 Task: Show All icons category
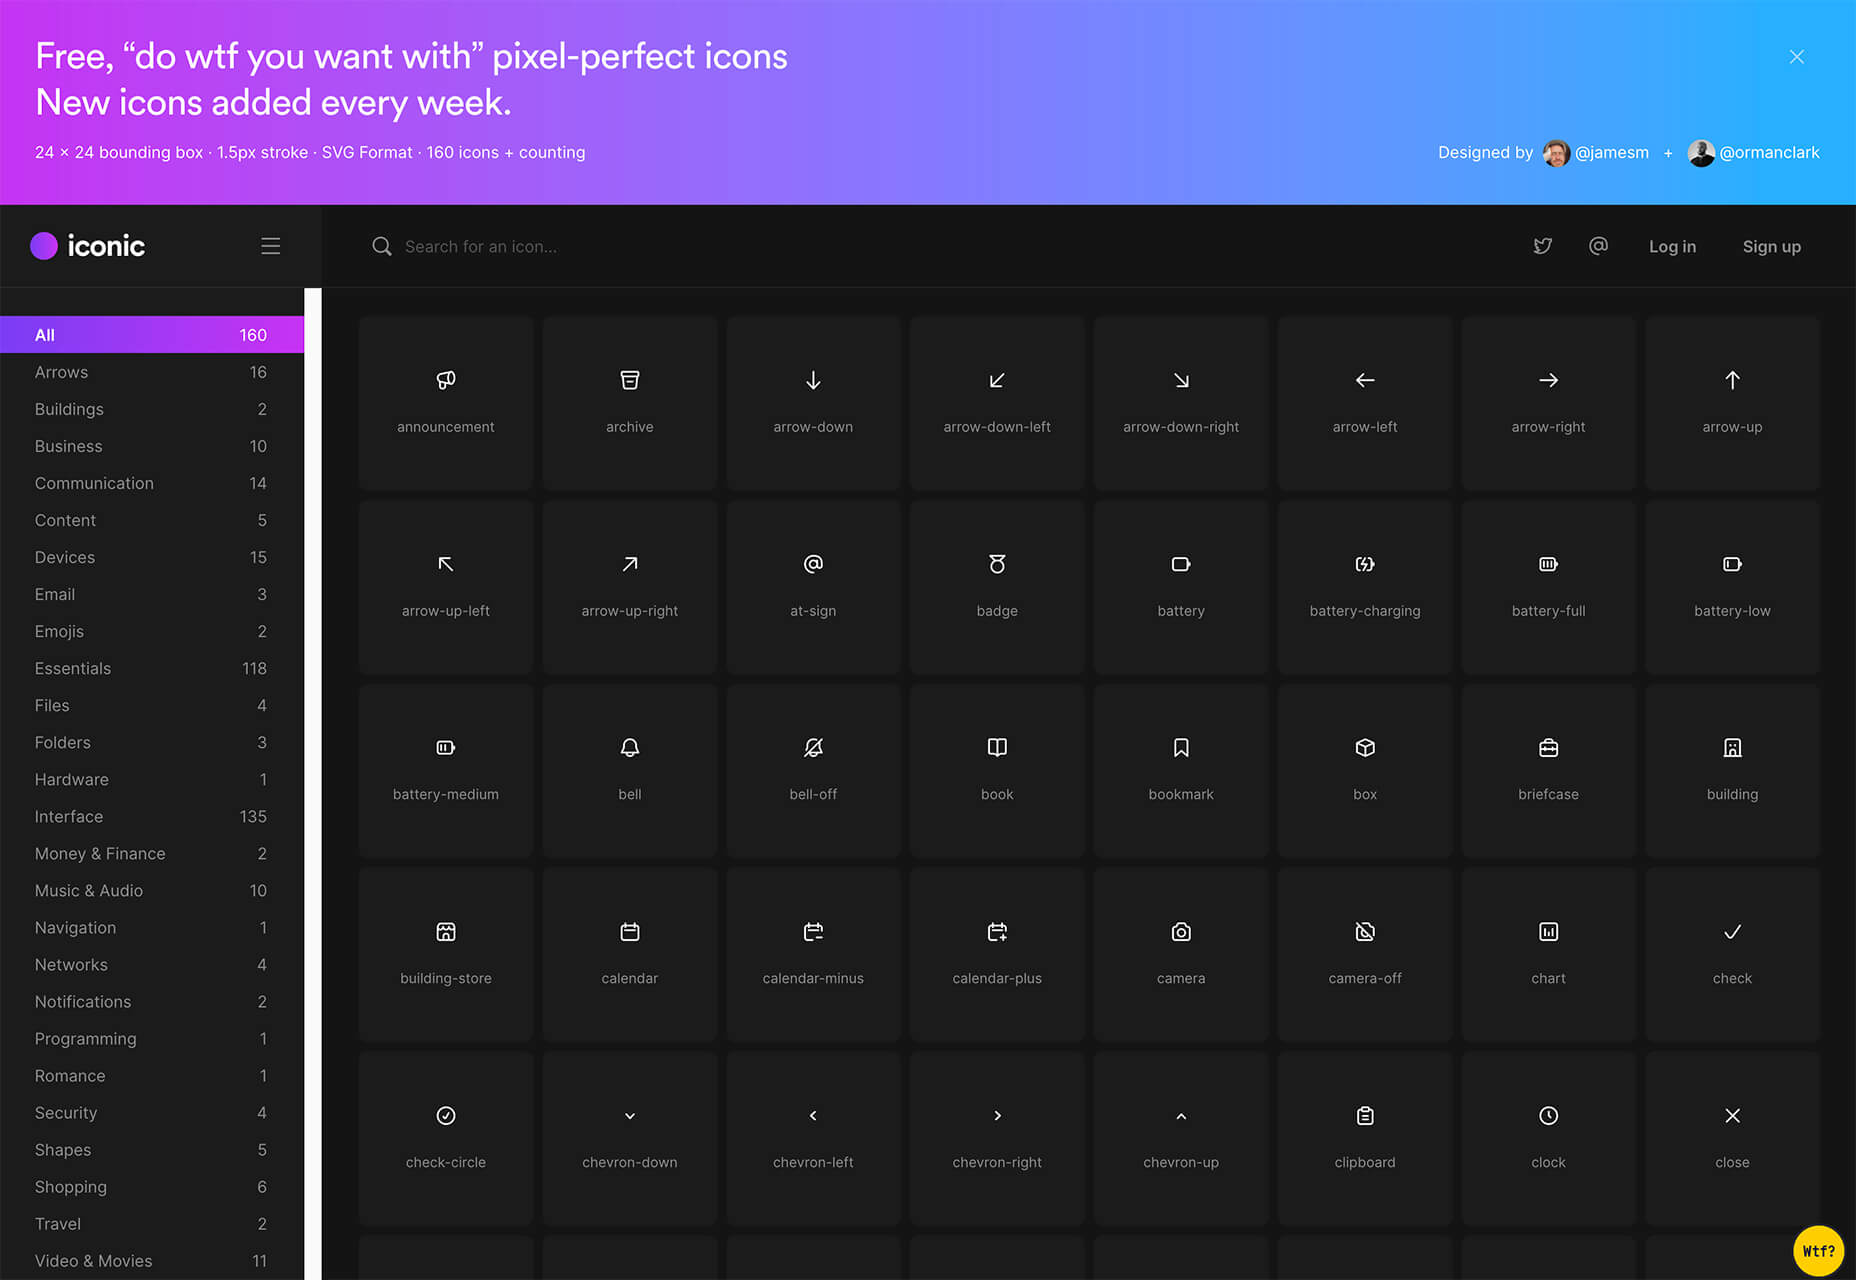click(152, 335)
